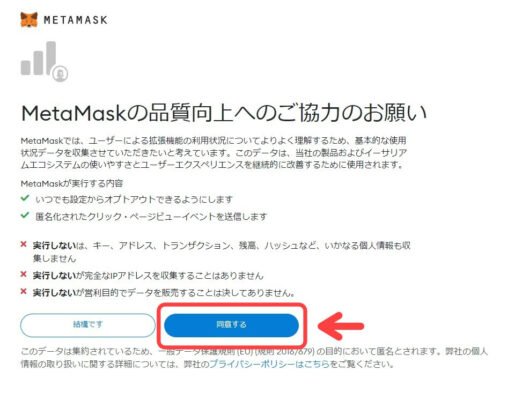Click the MetaMask fox logo
The height and width of the screenshot is (400, 522).
tap(29, 20)
